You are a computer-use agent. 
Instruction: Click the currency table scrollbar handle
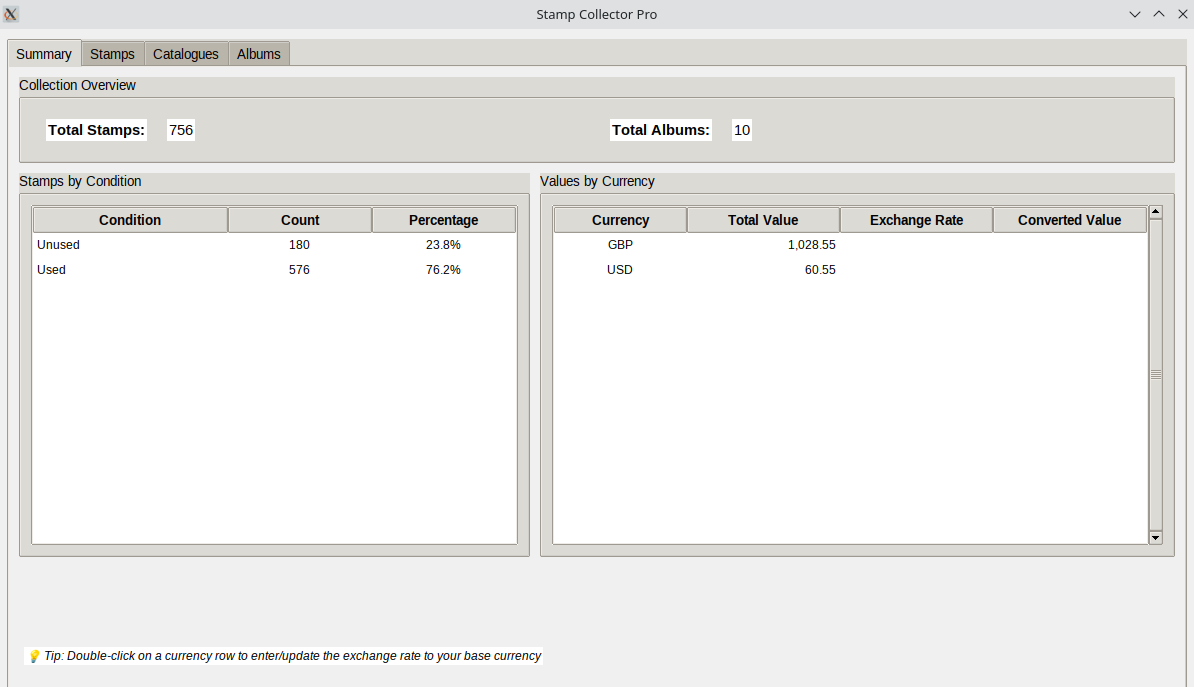(x=1156, y=374)
